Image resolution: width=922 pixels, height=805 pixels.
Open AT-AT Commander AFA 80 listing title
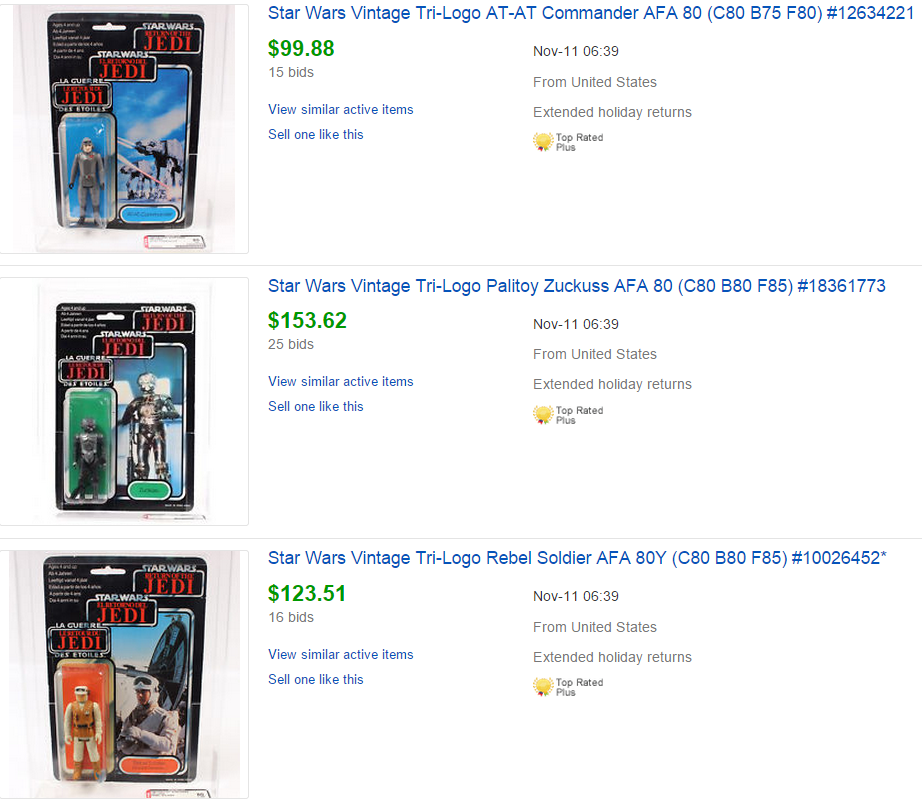(x=591, y=13)
